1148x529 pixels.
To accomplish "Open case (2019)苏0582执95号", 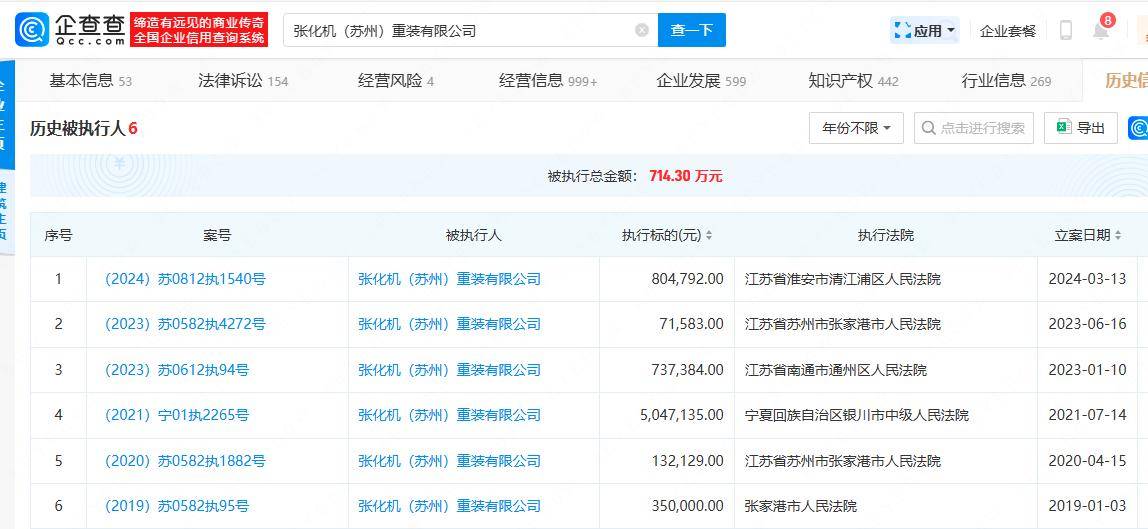I will (176, 506).
